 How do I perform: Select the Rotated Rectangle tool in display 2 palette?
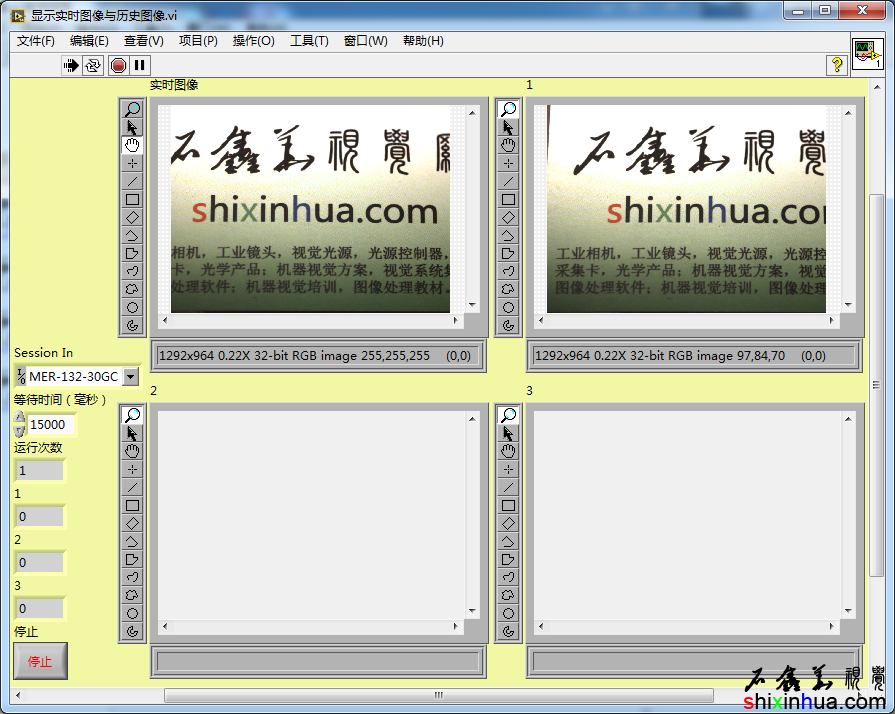(x=132, y=523)
